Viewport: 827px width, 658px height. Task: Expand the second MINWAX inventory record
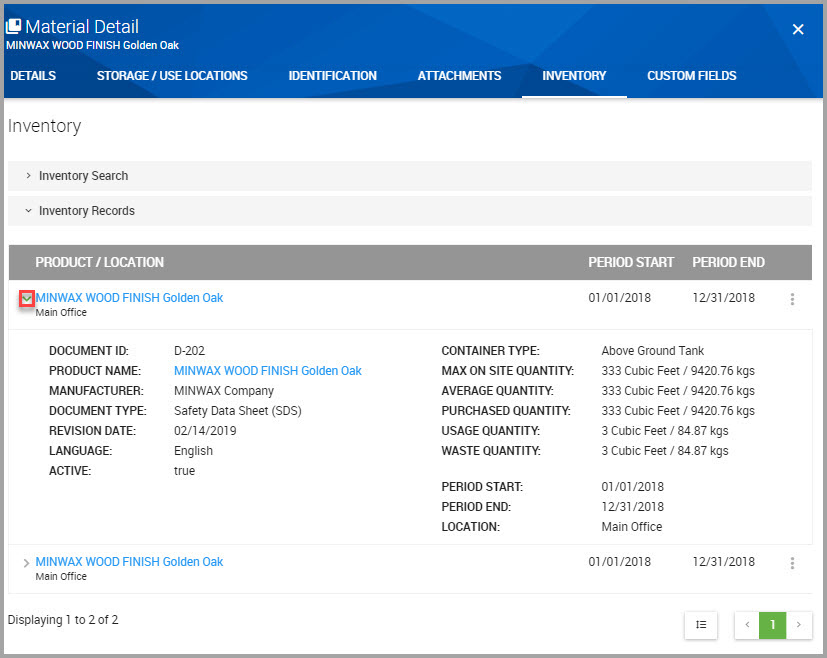[26, 563]
